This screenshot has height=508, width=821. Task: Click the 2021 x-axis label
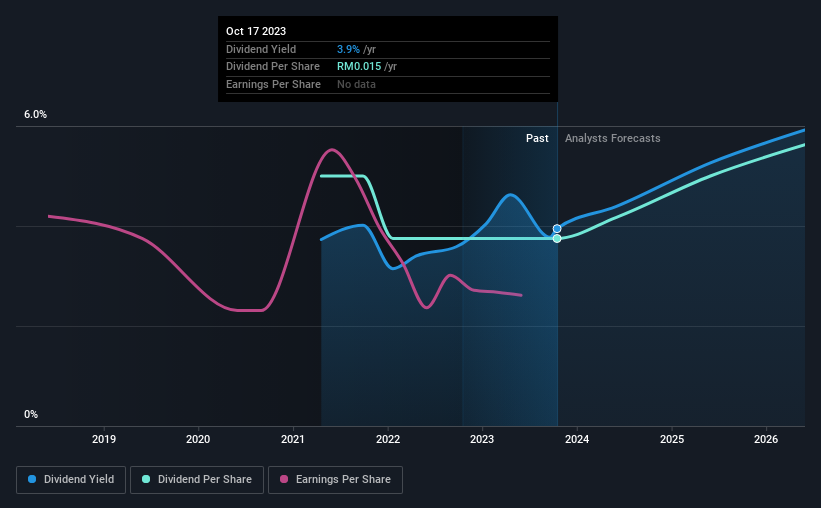click(293, 439)
